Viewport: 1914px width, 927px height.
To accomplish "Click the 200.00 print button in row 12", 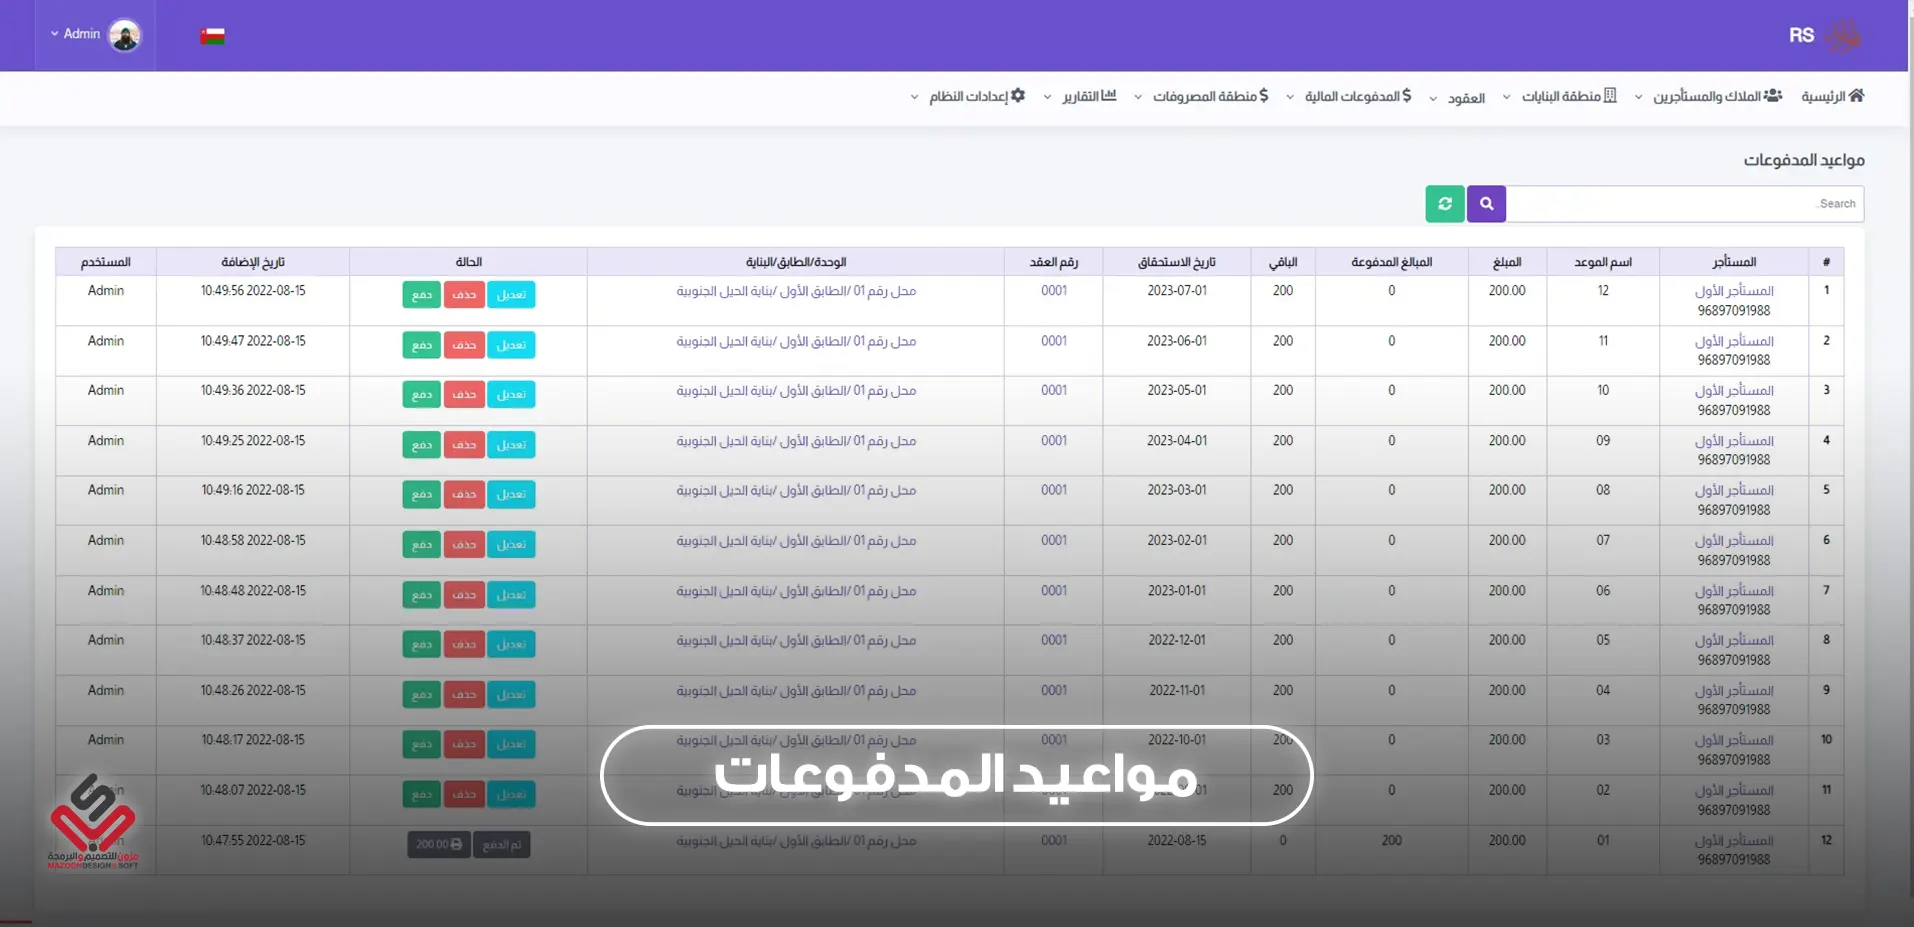I will [x=439, y=845].
